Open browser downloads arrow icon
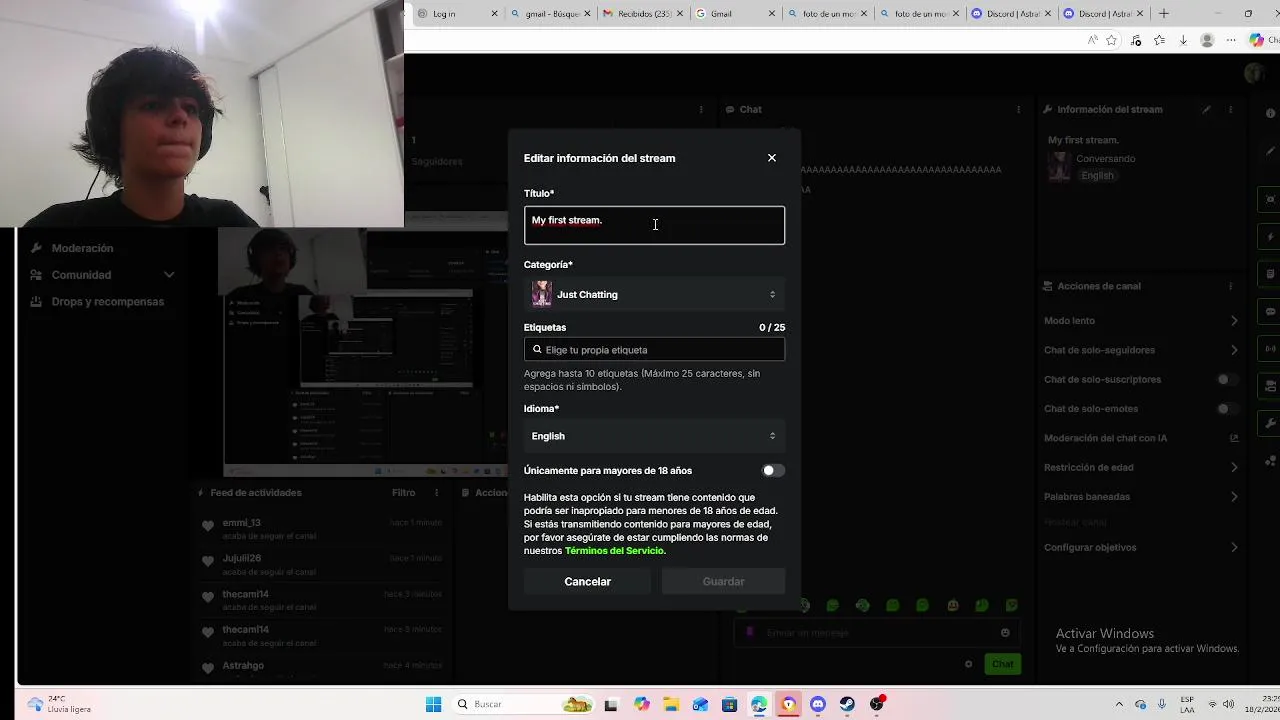 1183,41
